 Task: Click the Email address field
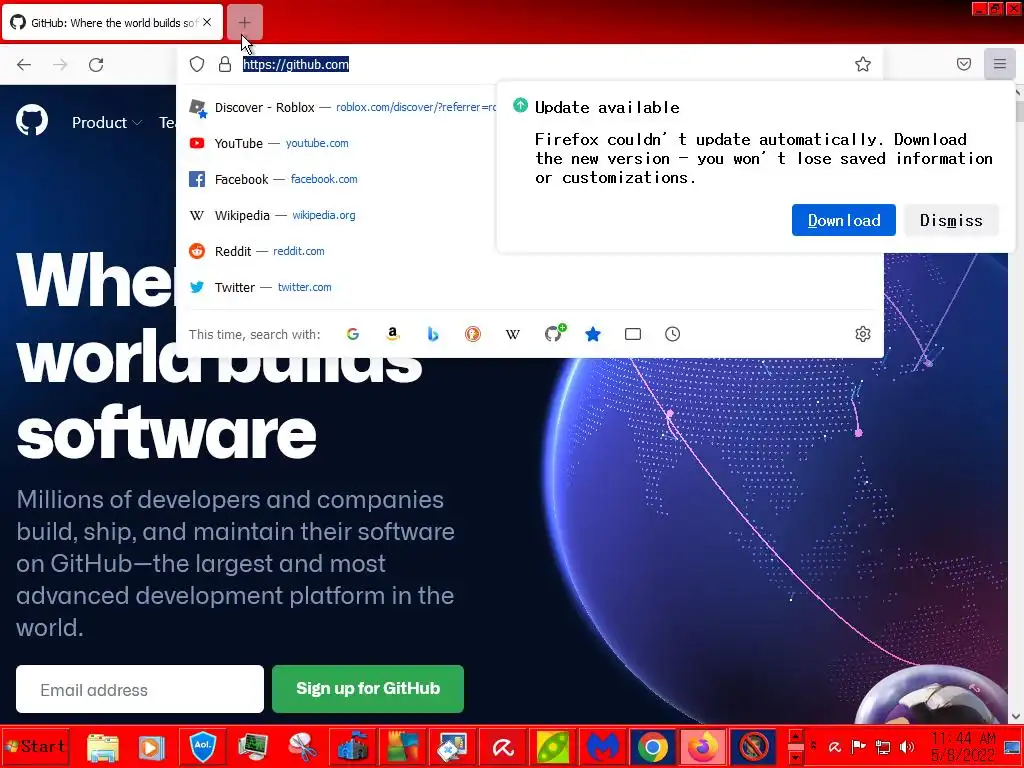click(x=140, y=689)
